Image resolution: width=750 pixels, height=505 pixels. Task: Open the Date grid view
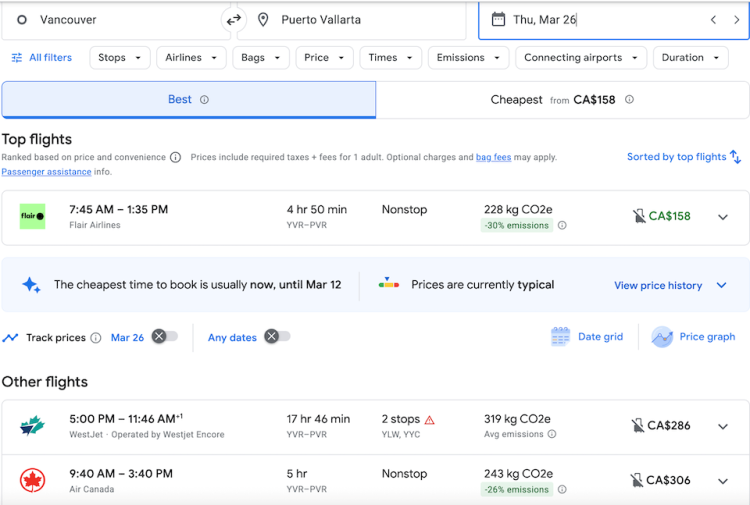[x=587, y=337]
